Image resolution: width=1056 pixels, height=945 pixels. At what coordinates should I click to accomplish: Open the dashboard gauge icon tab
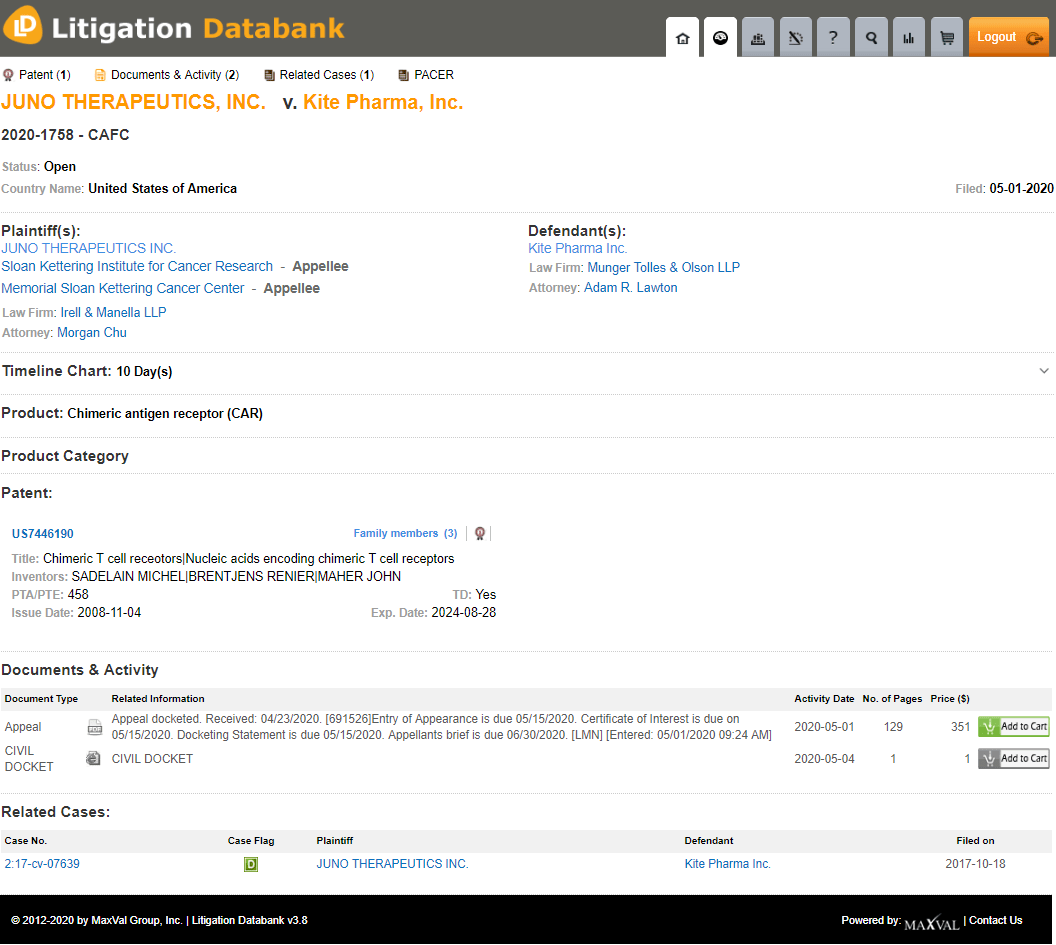pos(720,38)
